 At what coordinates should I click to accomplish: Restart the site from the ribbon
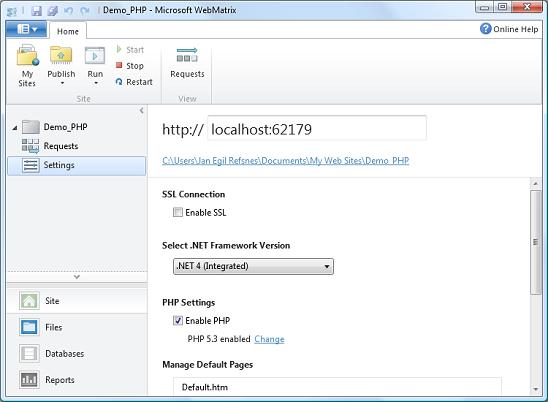pyautogui.click(x=134, y=82)
